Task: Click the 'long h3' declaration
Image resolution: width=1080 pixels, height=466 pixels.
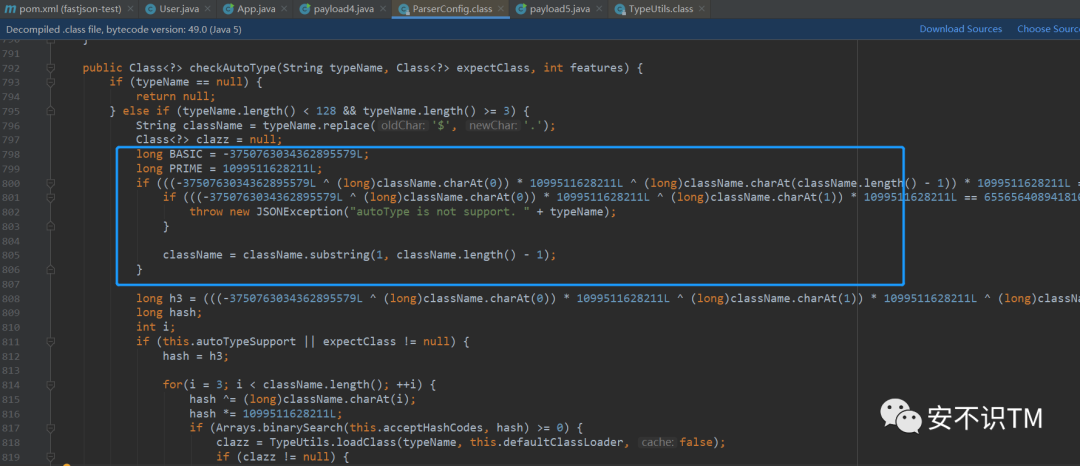Action: click(x=158, y=298)
